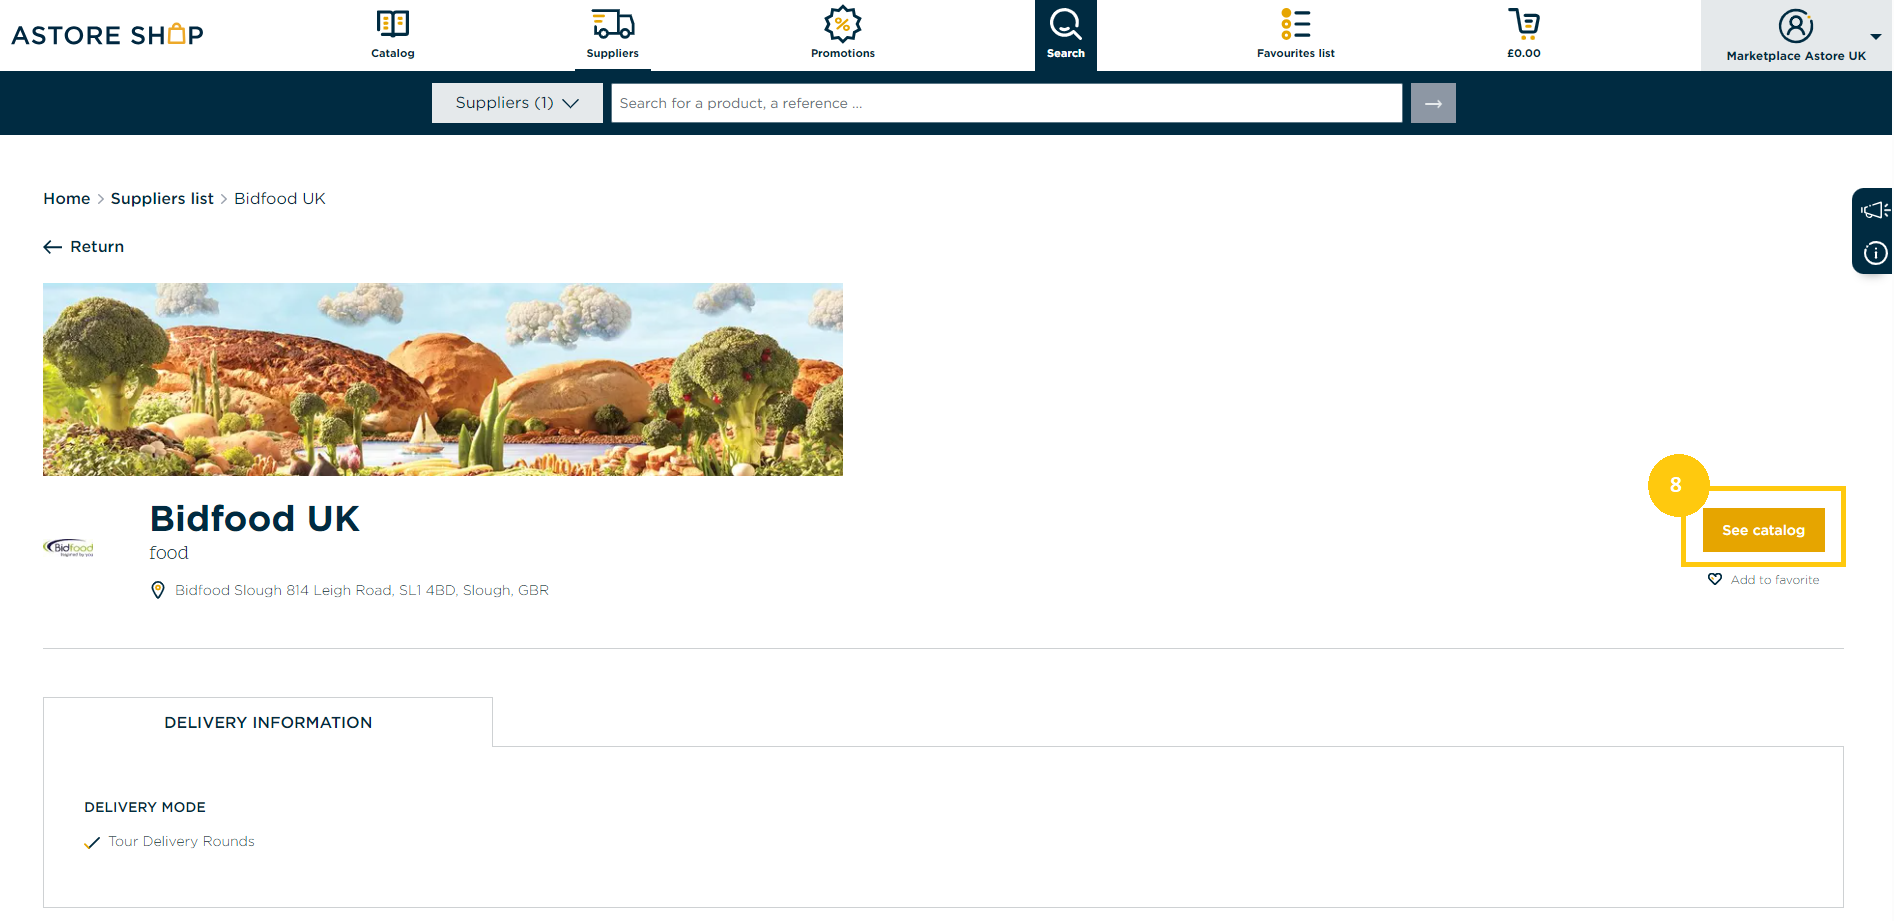
Task: Open the Catalog menu icon
Action: click(392, 24)
